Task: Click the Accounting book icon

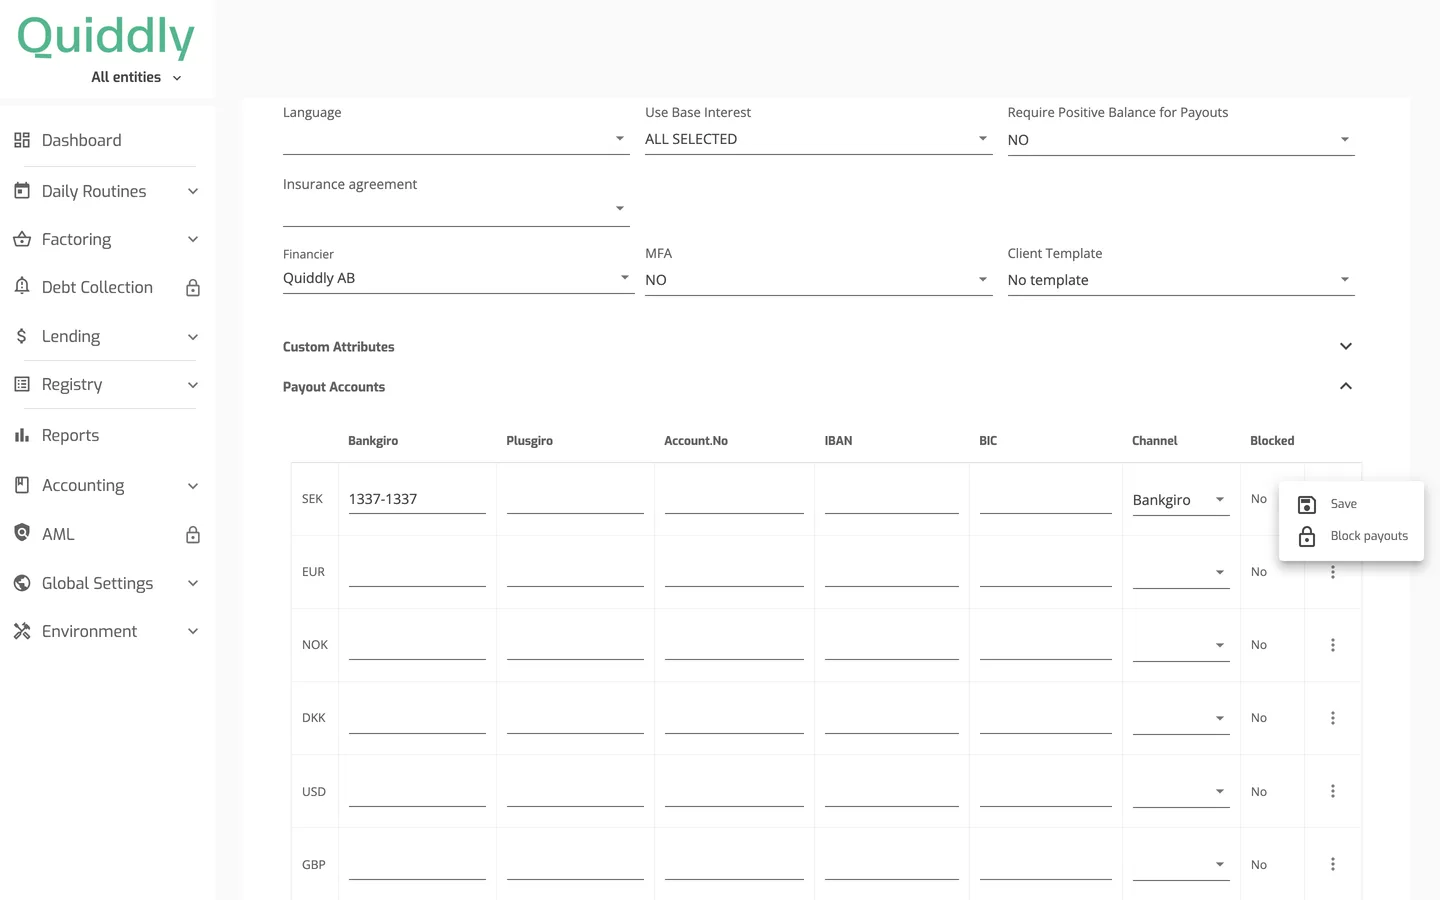Action: click(22, 485)
